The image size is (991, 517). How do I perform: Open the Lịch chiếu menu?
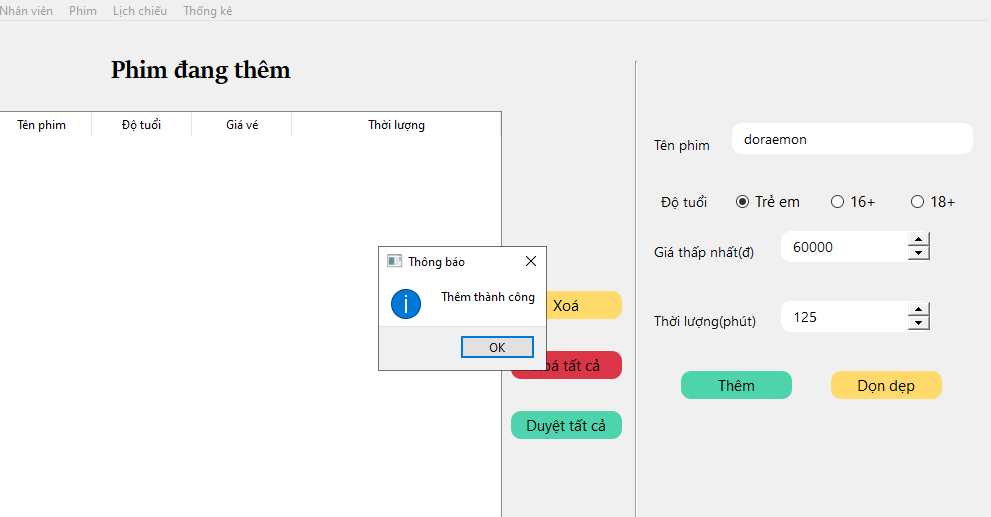point(140,11)
